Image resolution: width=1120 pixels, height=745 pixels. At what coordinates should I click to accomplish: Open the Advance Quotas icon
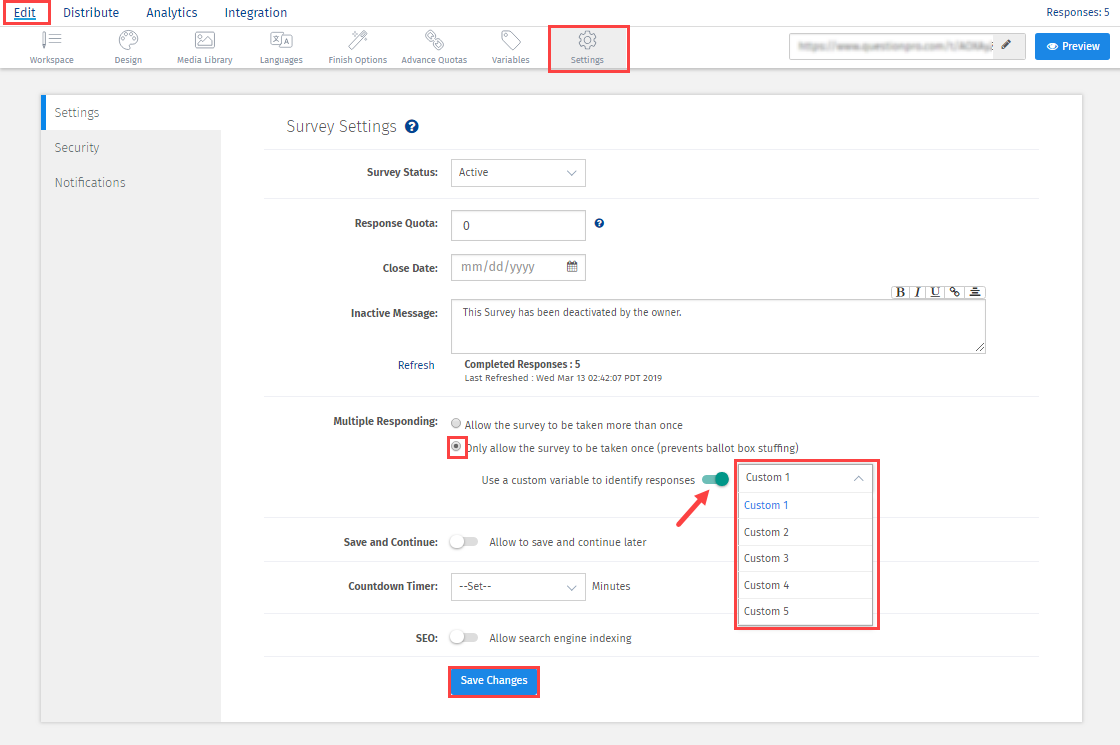coord(434,41)
